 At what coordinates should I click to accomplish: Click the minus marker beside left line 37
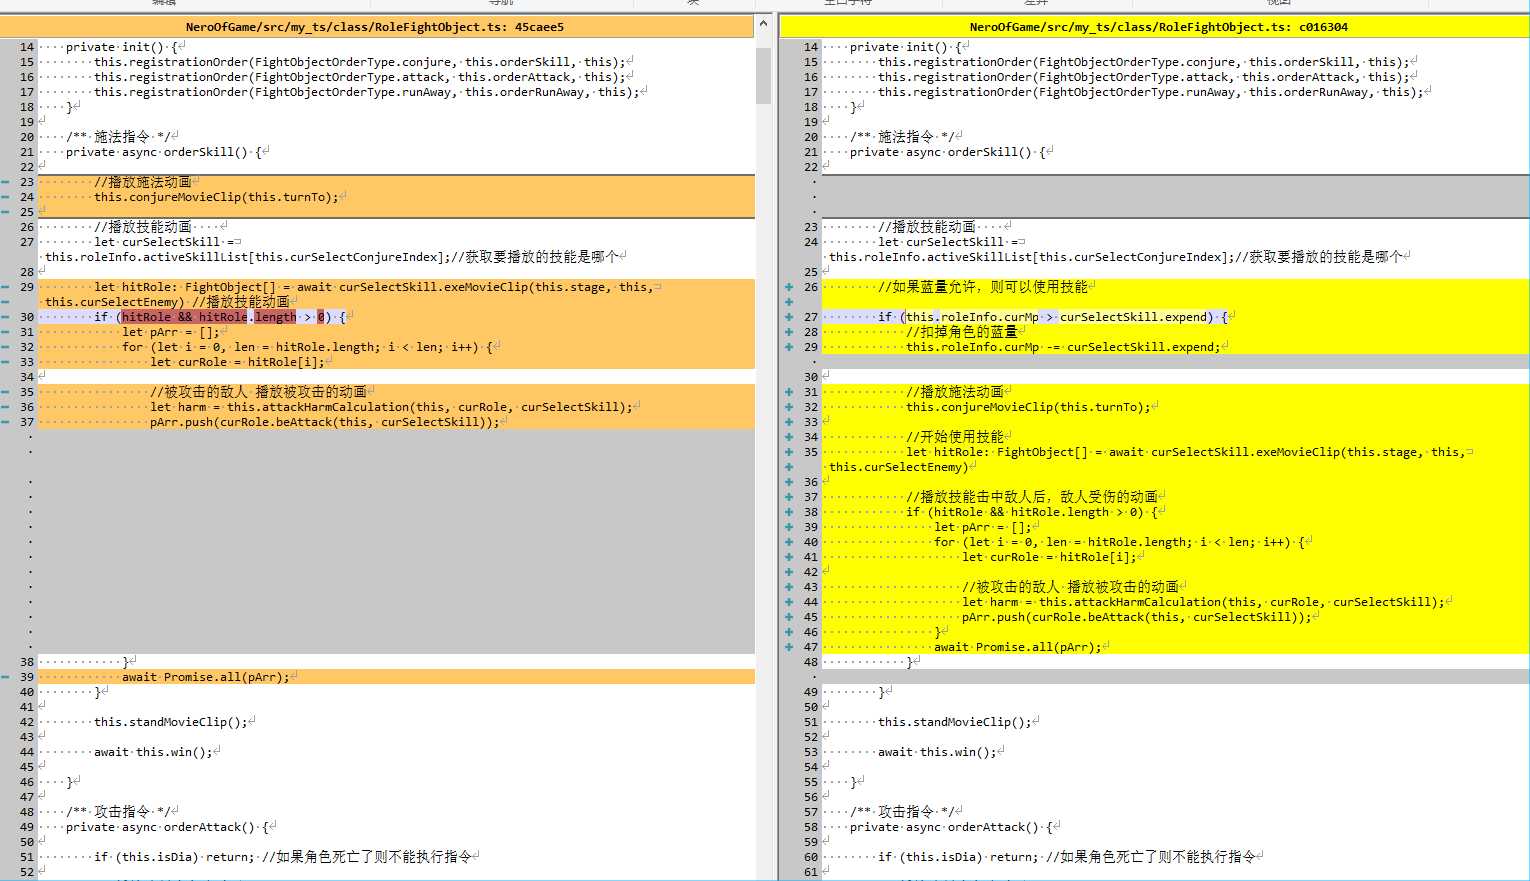(5, 422)
